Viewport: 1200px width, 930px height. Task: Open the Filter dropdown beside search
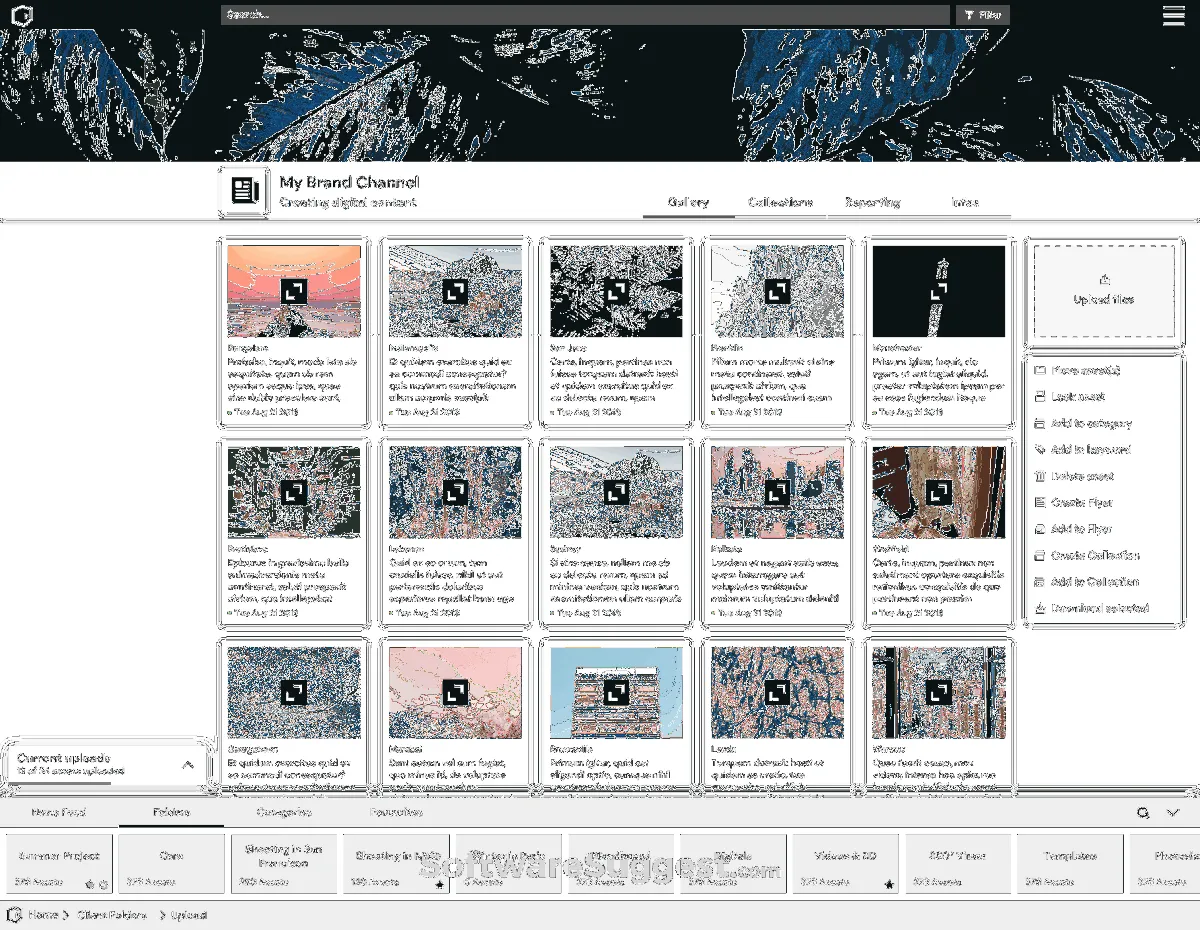pyautogui.click(x=982, y=15)
